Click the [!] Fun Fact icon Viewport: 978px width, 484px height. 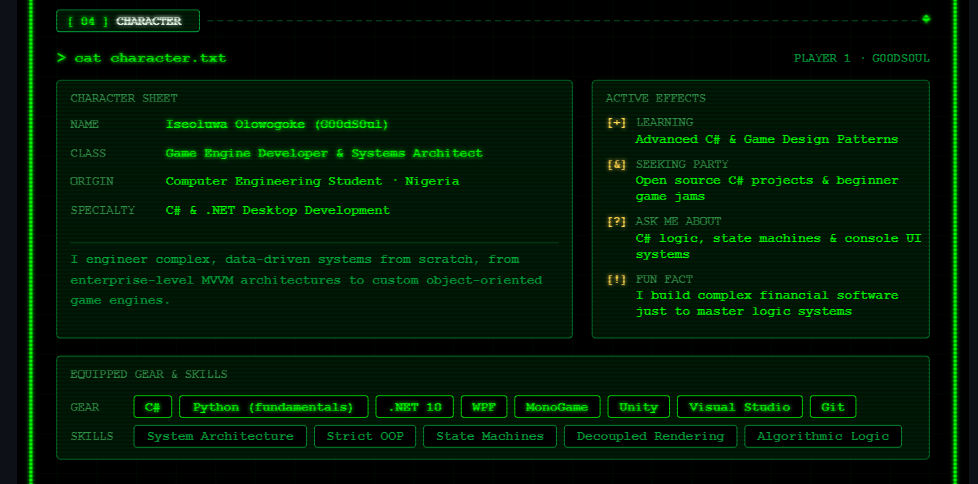pyautogui.click(x=616, y=279)
